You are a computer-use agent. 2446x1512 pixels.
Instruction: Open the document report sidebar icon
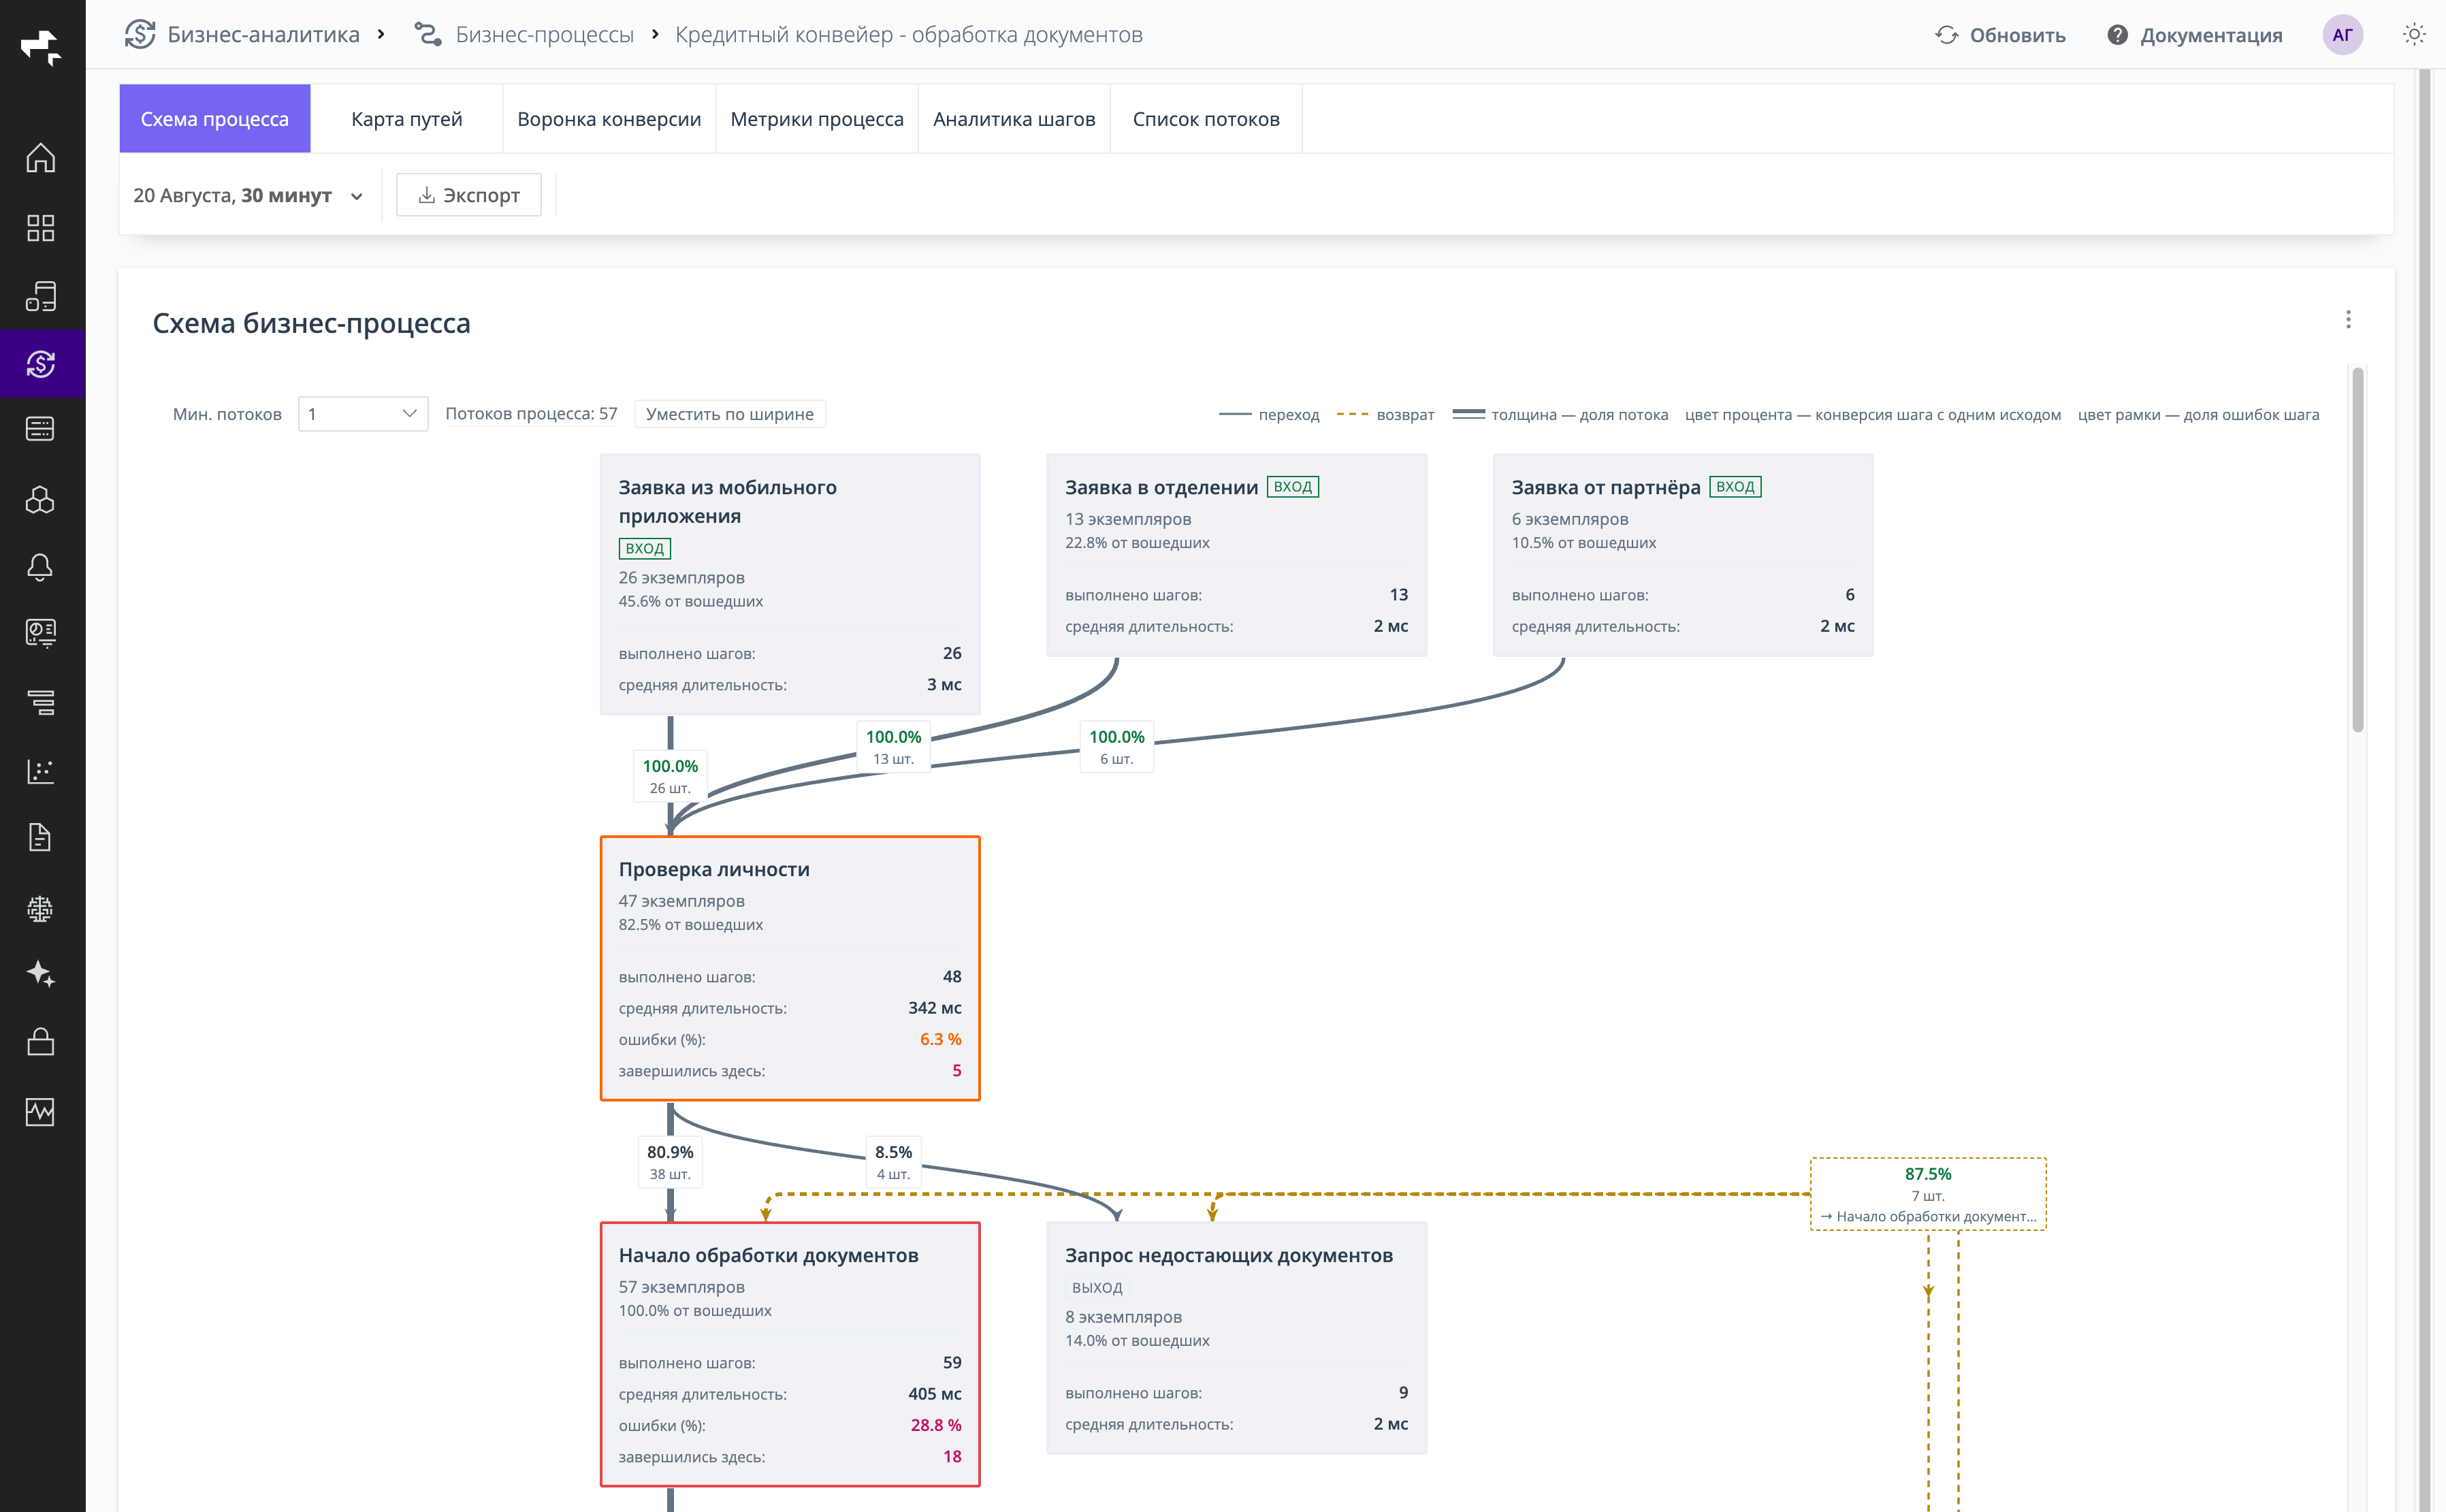(x=41, y=837)
